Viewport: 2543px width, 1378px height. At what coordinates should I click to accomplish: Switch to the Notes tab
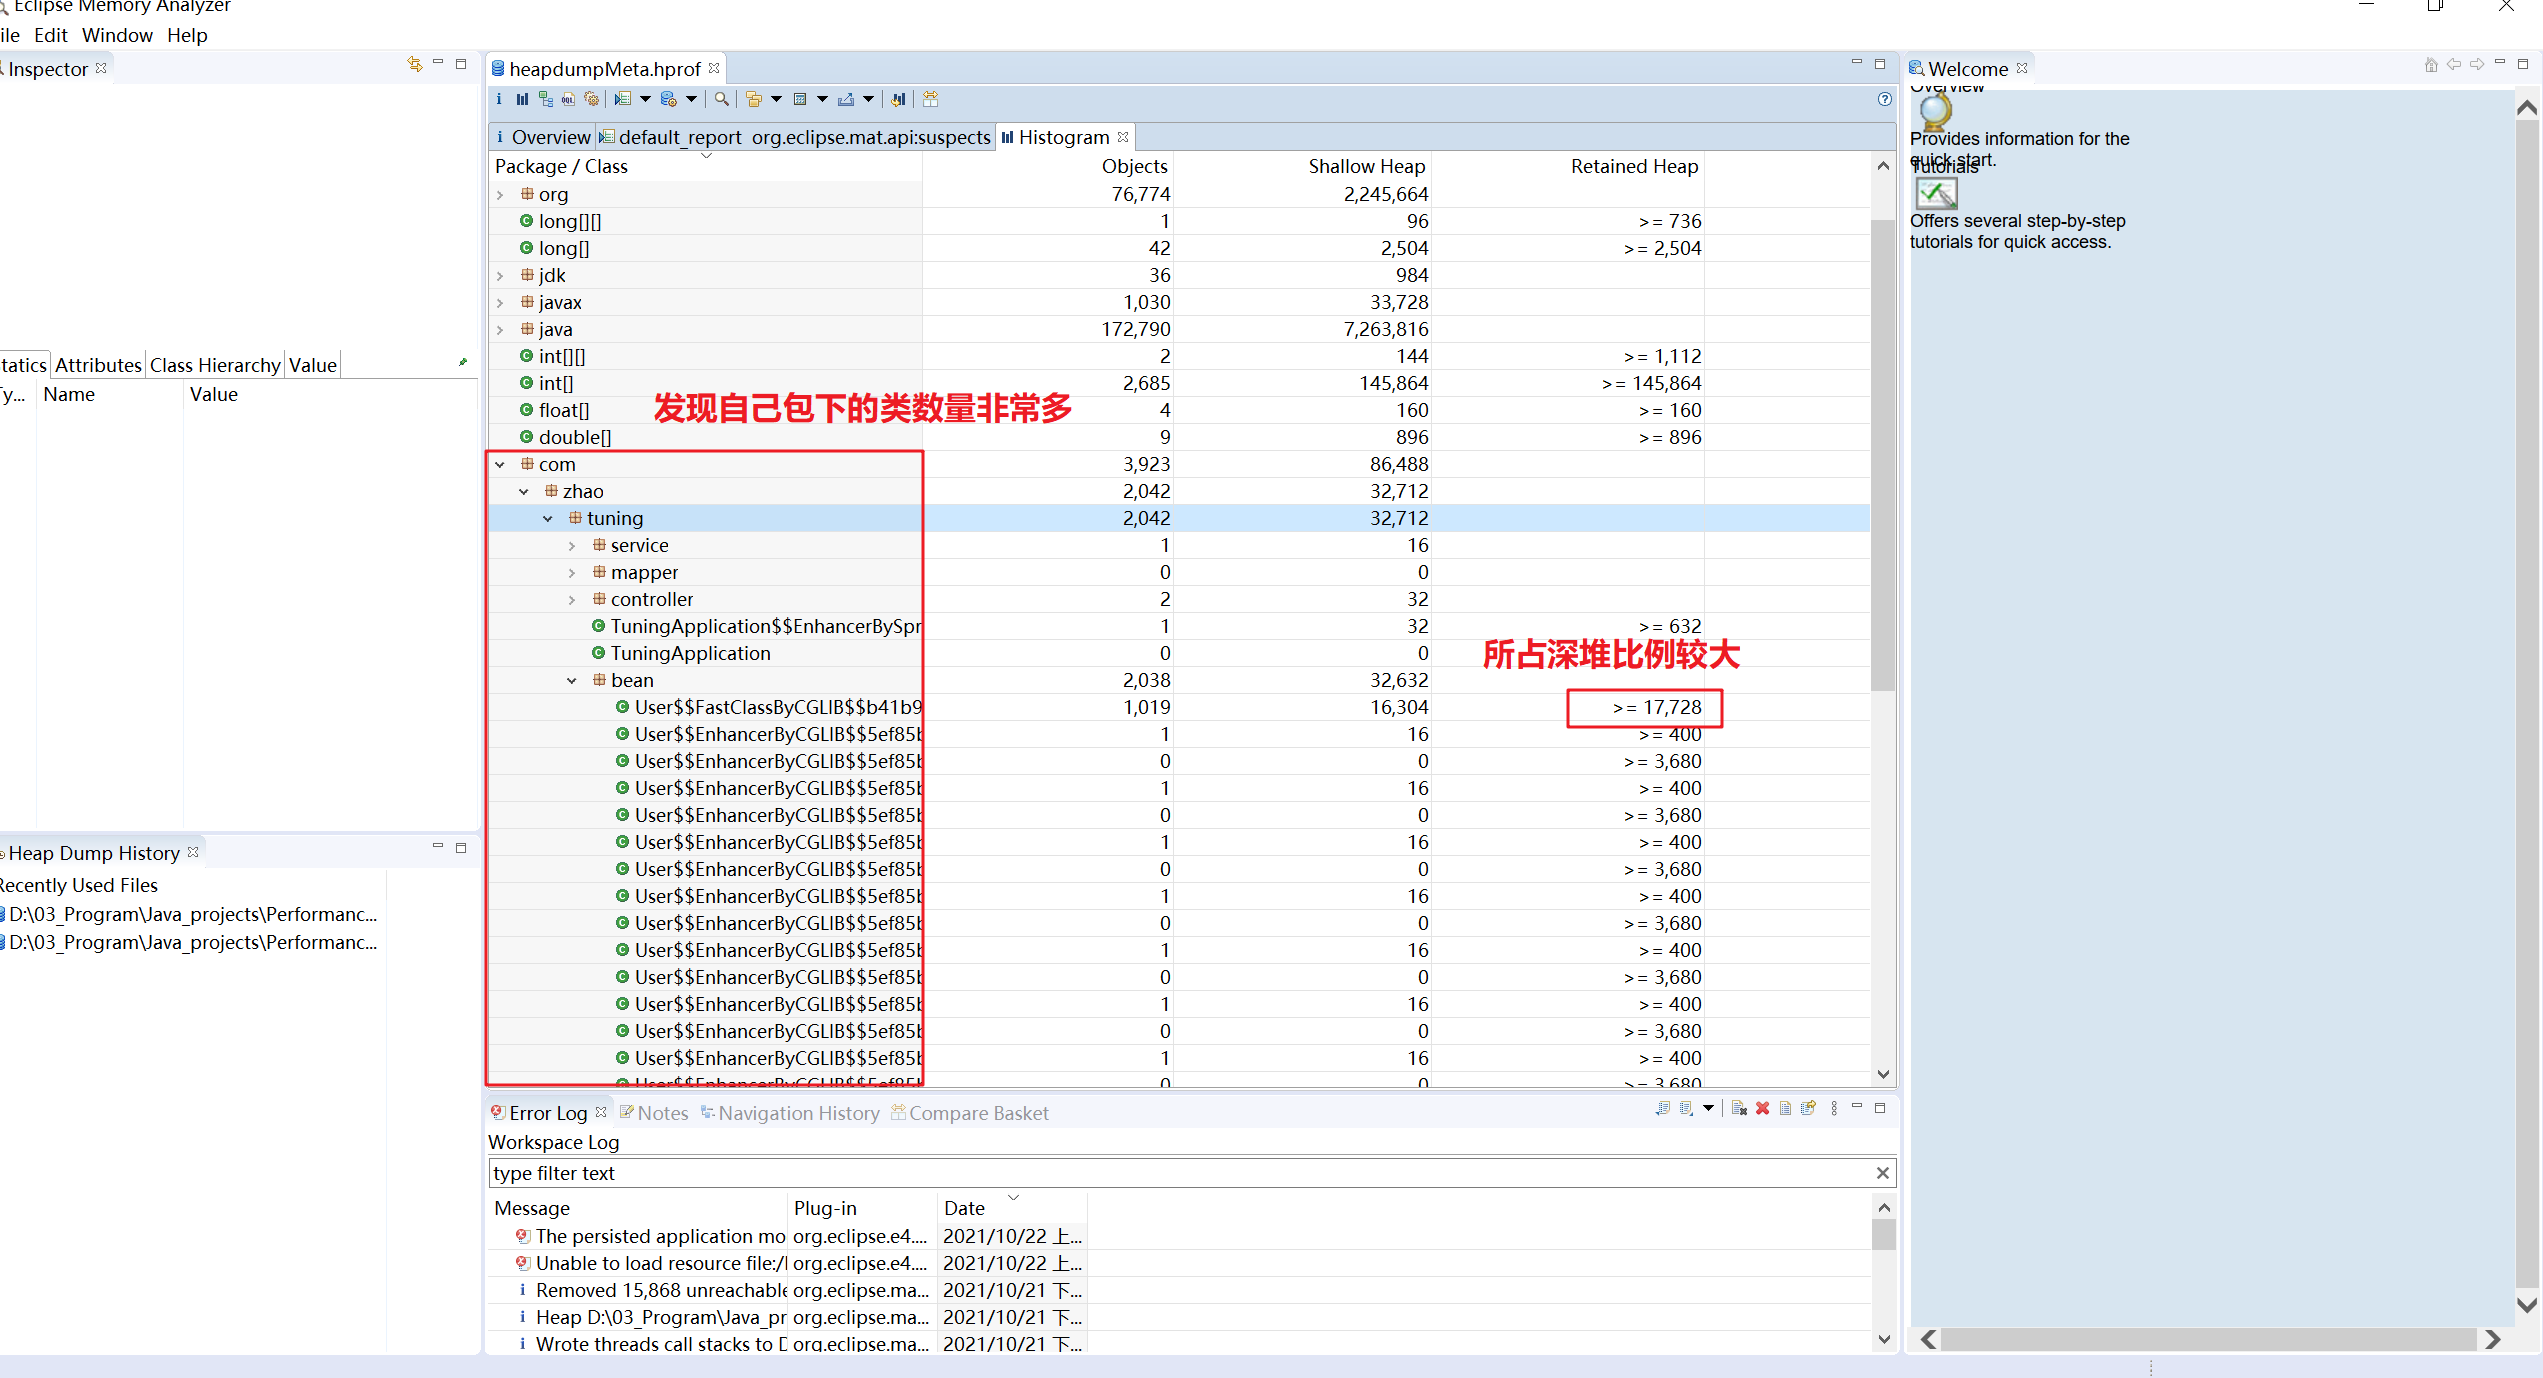point(654,1113)
